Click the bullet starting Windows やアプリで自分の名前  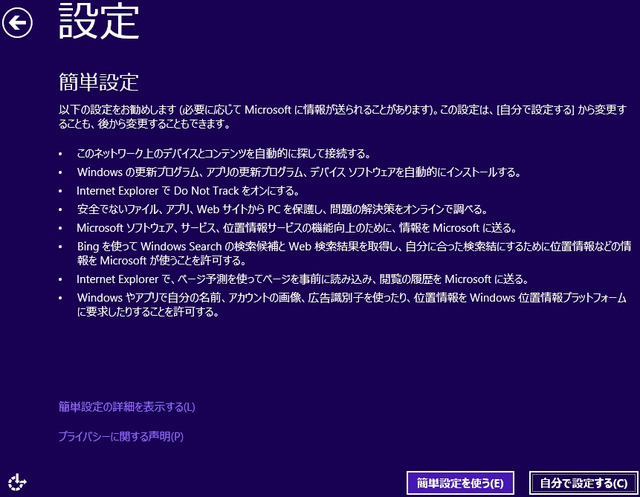351,305
